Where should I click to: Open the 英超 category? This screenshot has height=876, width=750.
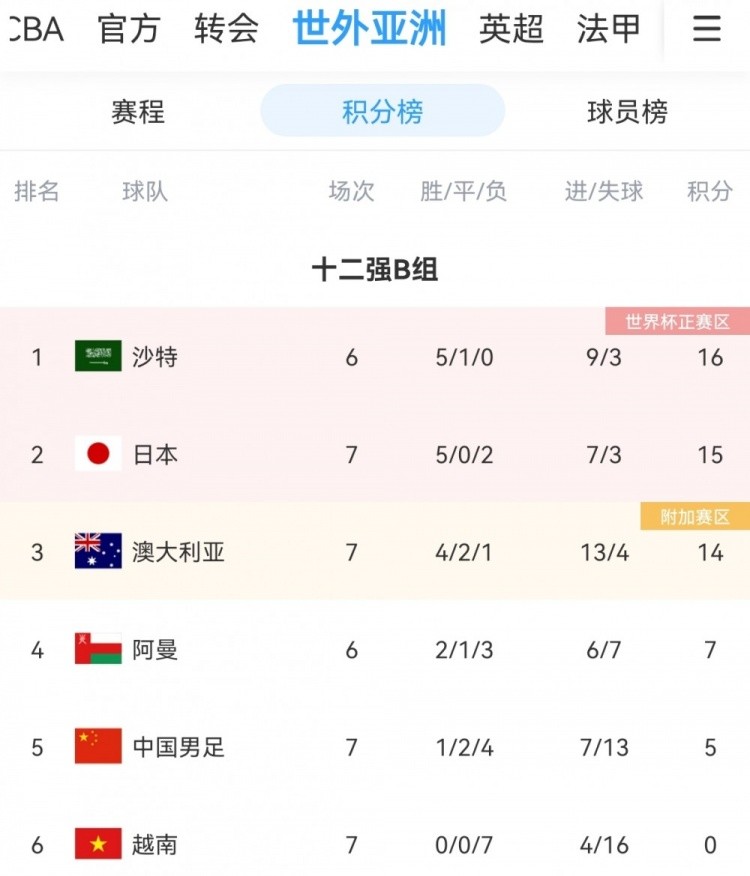tap(511, 29)
